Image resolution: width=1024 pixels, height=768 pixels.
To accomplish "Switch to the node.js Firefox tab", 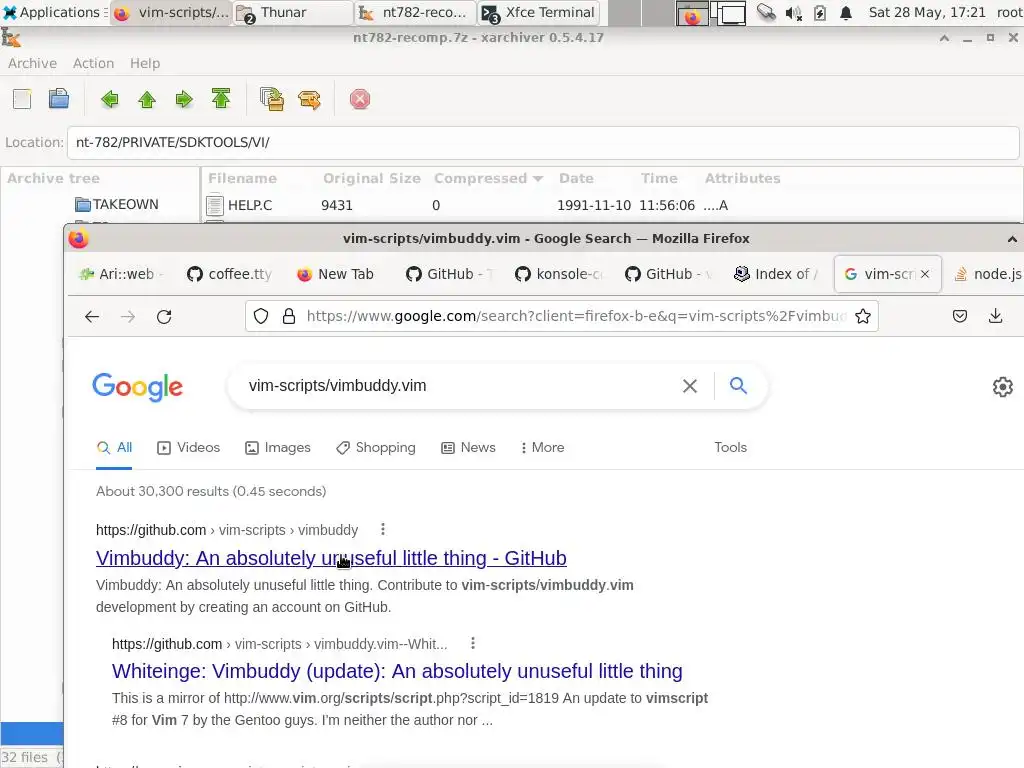I will click(x=986, y=274).
